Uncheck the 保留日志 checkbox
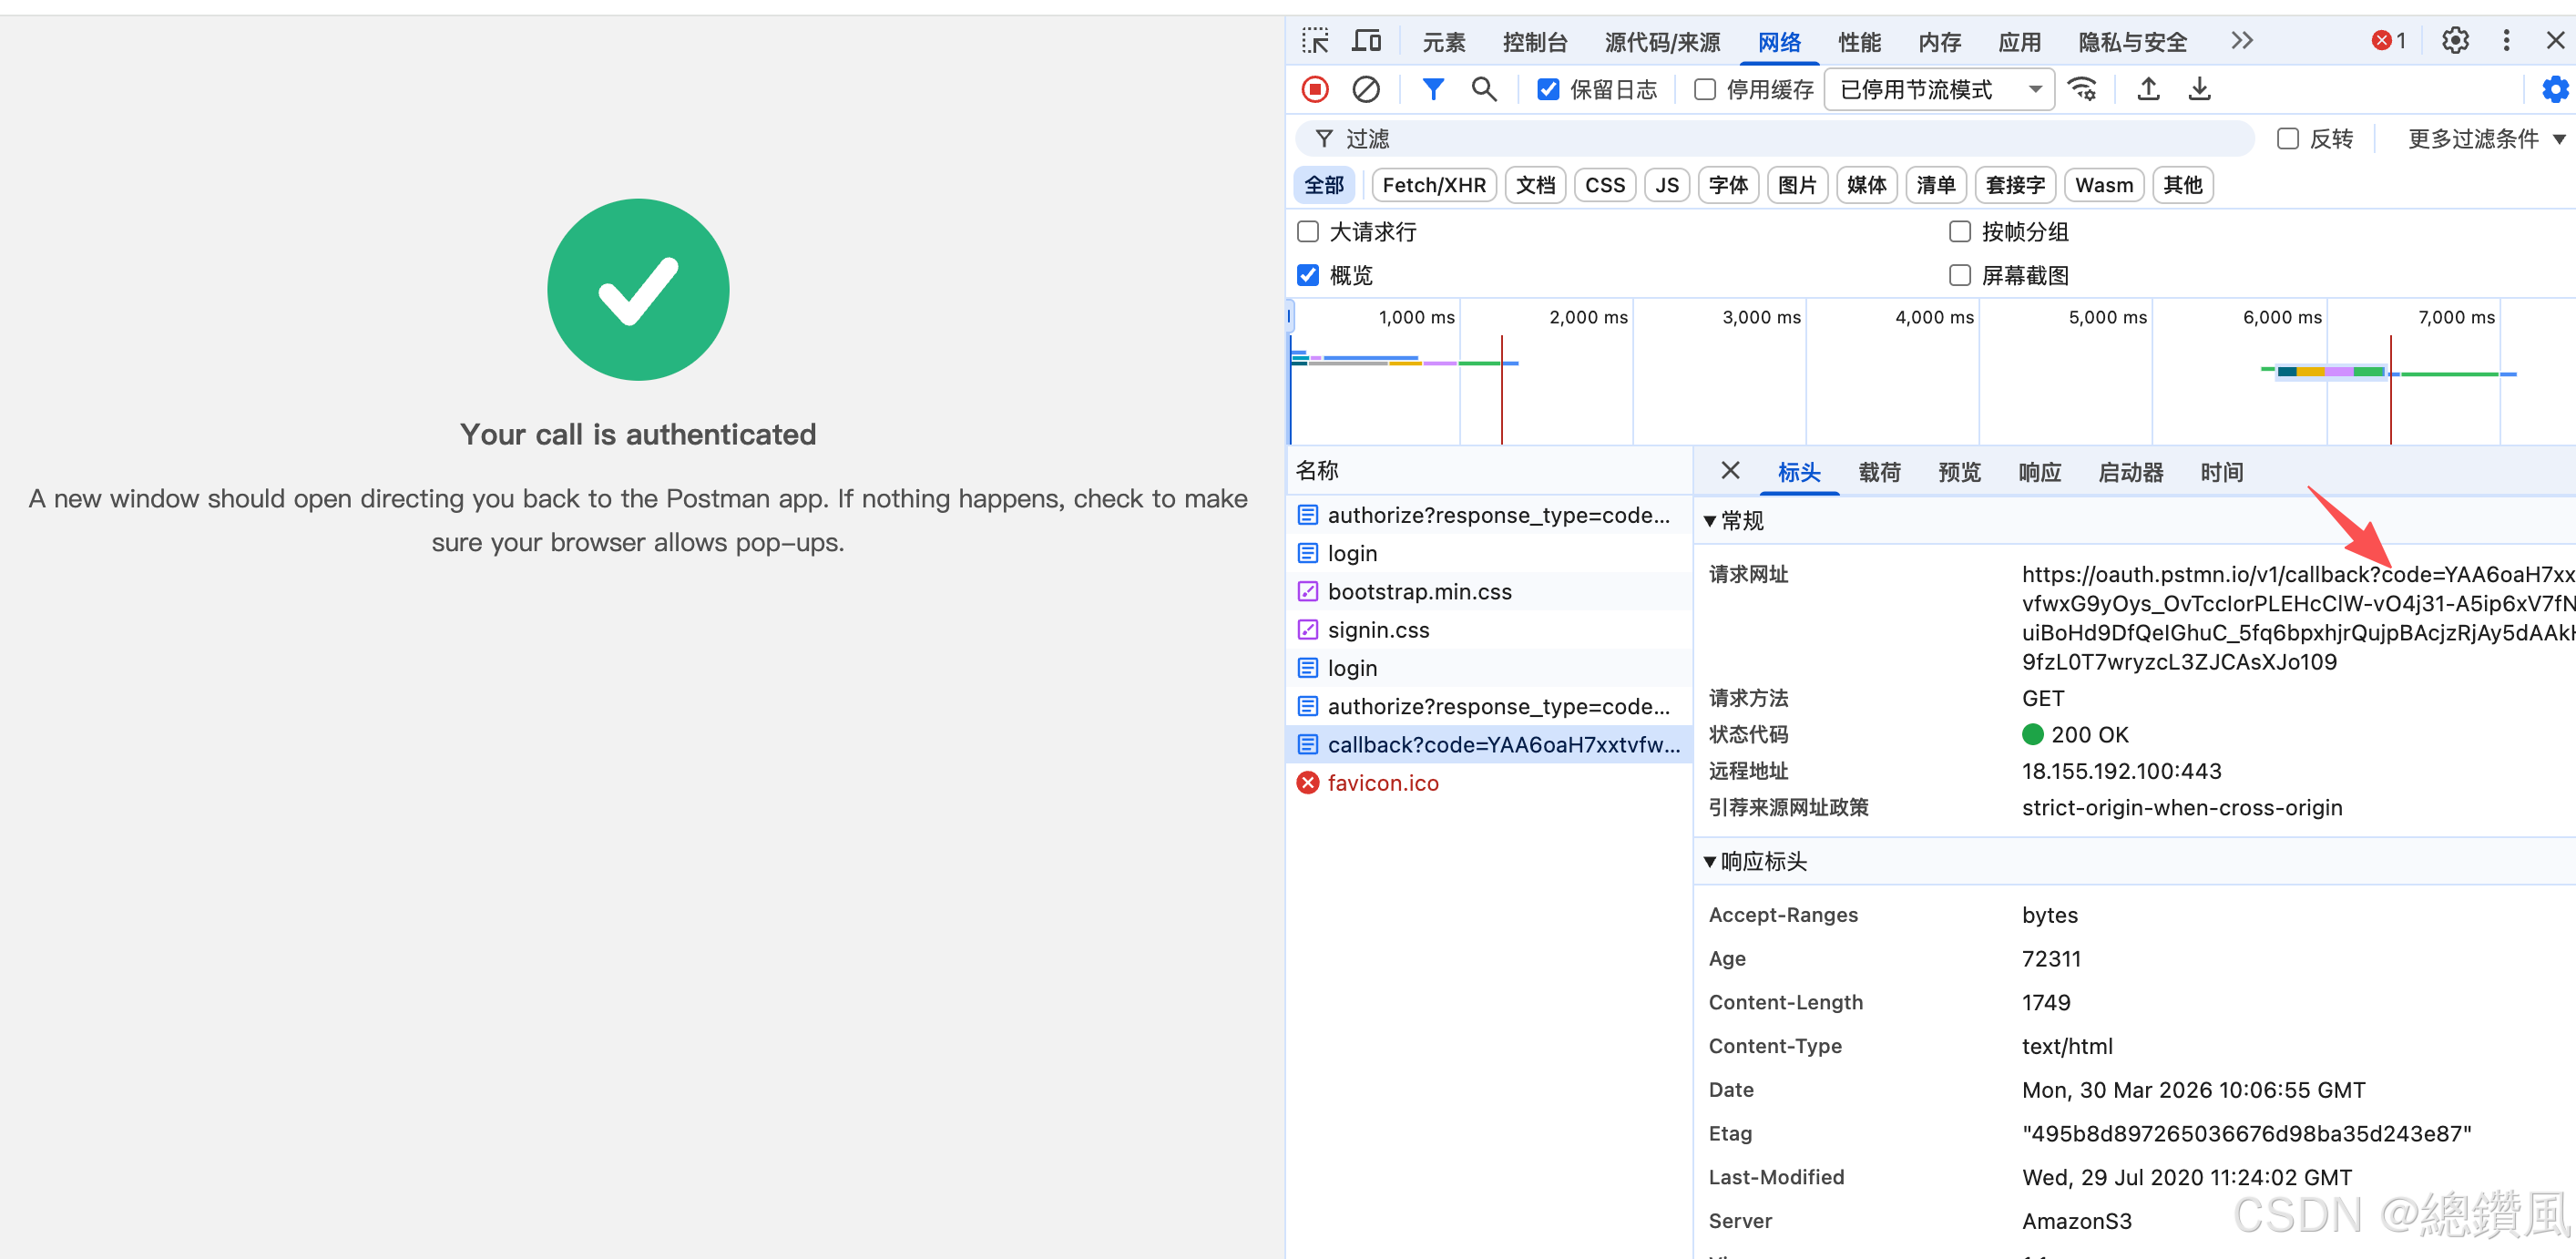Viewport: 2576px width, 1259px height. coord(1547,90)
